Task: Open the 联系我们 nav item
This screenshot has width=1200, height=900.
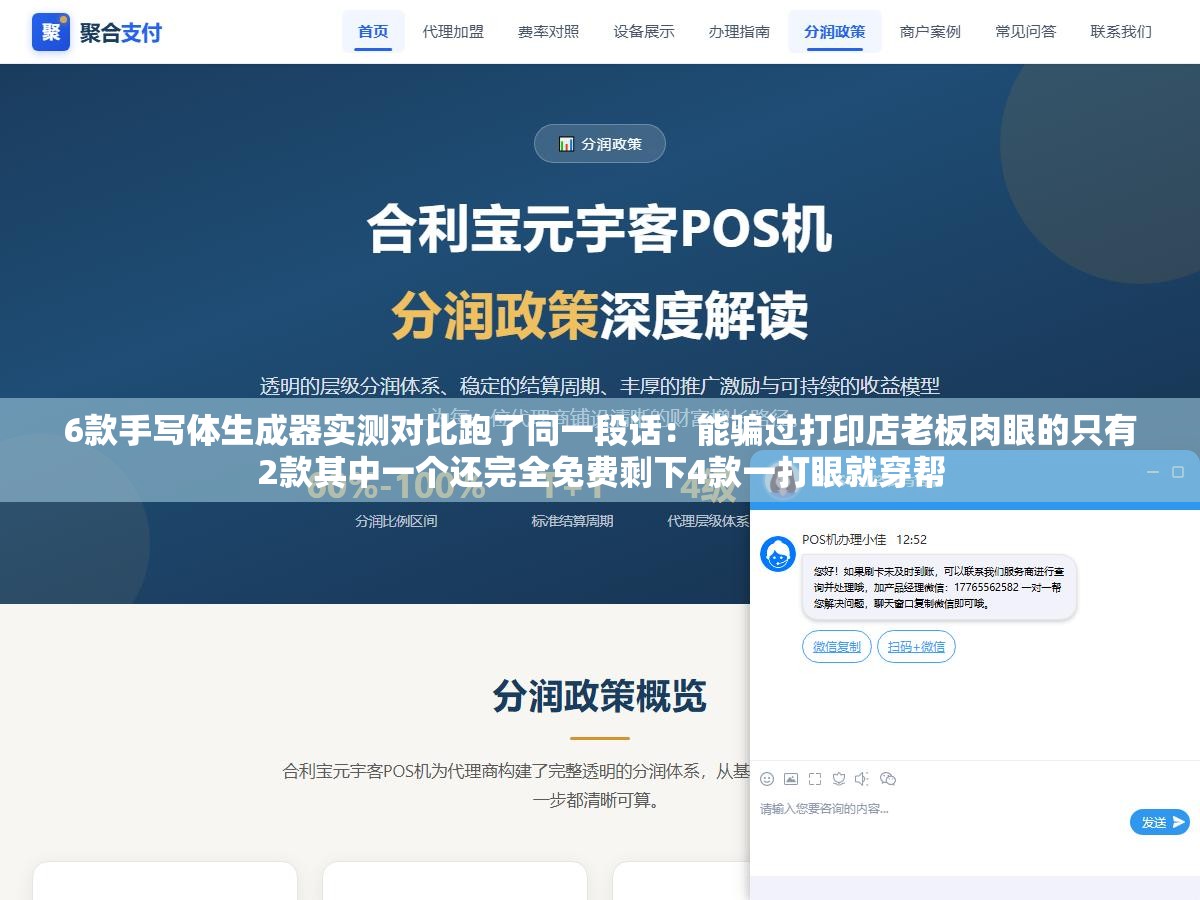Action: pos(1121,31)
